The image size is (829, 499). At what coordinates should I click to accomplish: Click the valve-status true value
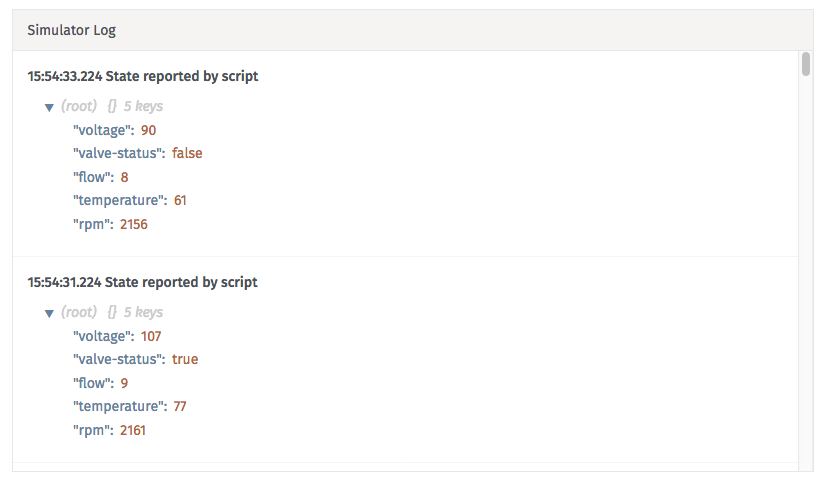[185, 359]
